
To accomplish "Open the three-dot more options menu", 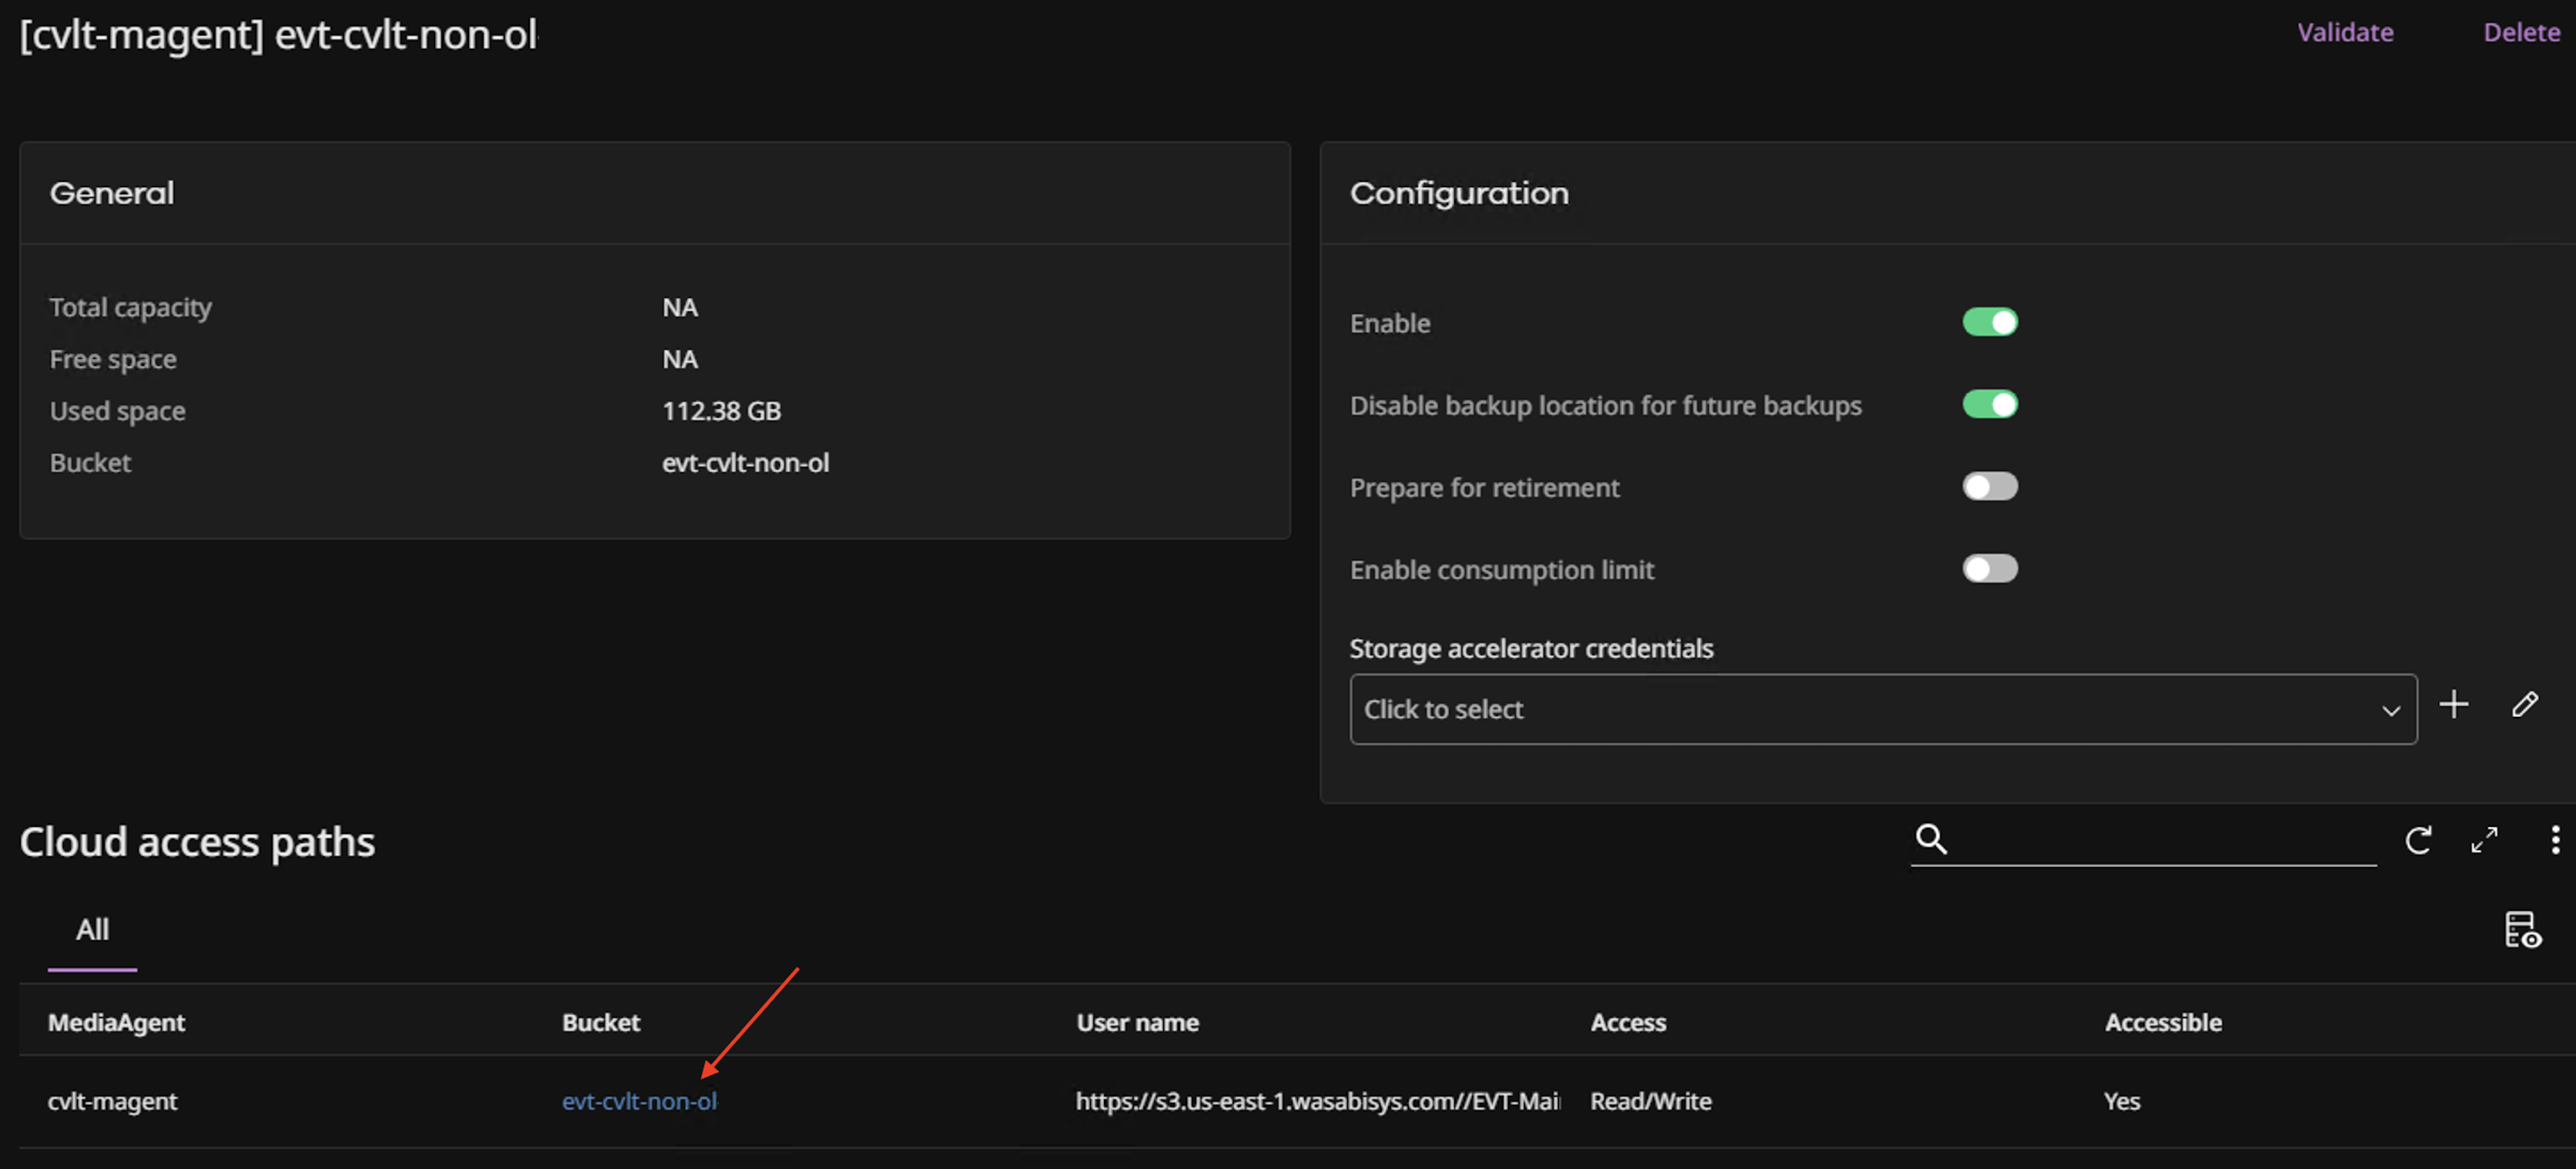I will (2555, 839).
